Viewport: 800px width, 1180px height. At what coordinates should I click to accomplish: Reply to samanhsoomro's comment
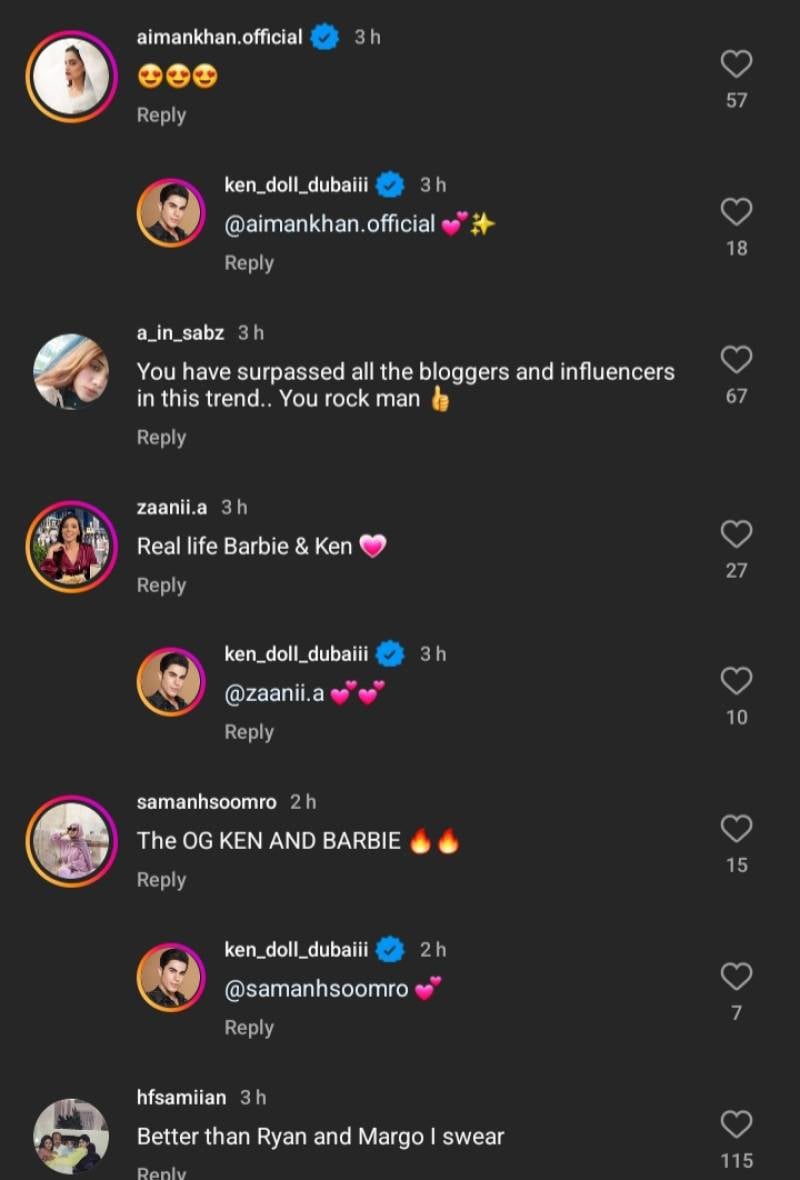(x=161, y=879)
